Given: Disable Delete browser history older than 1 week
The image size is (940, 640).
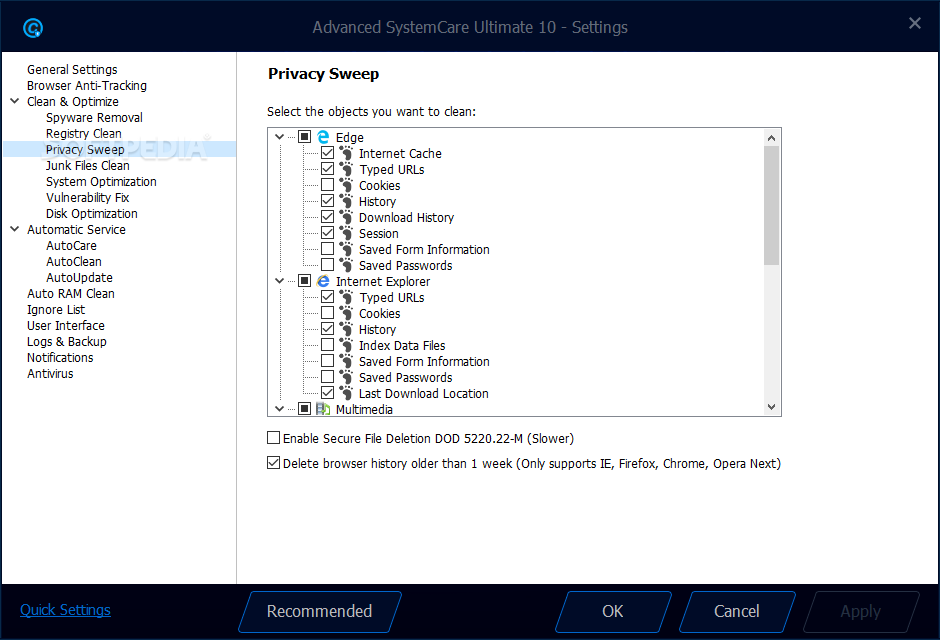Looking at the screenshot, I should 273,463.
